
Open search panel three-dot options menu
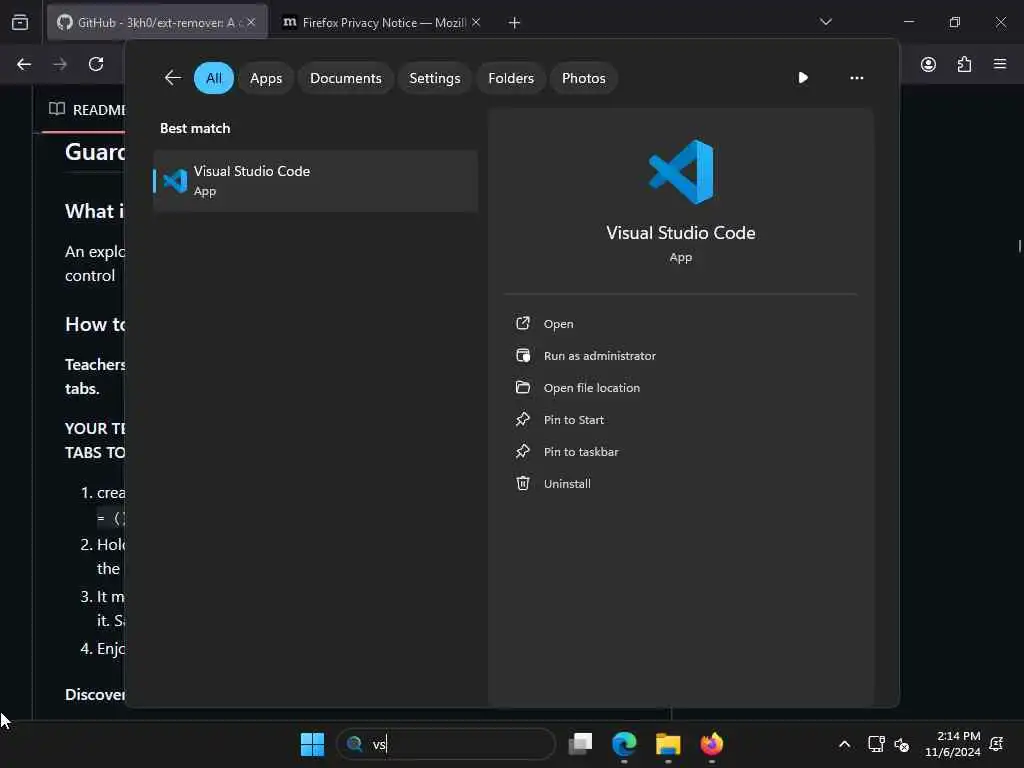856,78
